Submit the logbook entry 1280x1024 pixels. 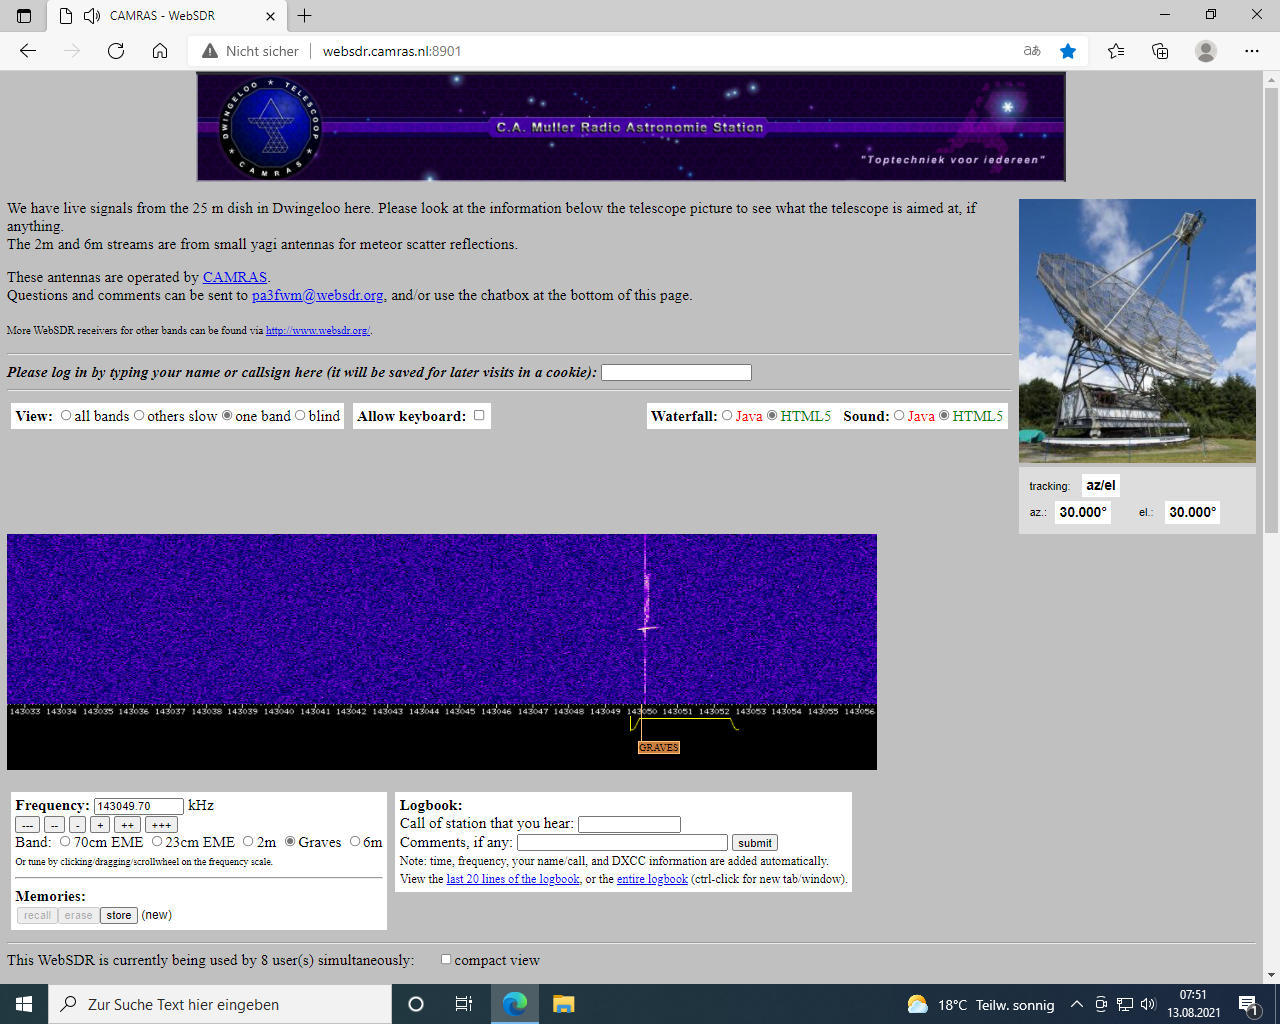755,843
